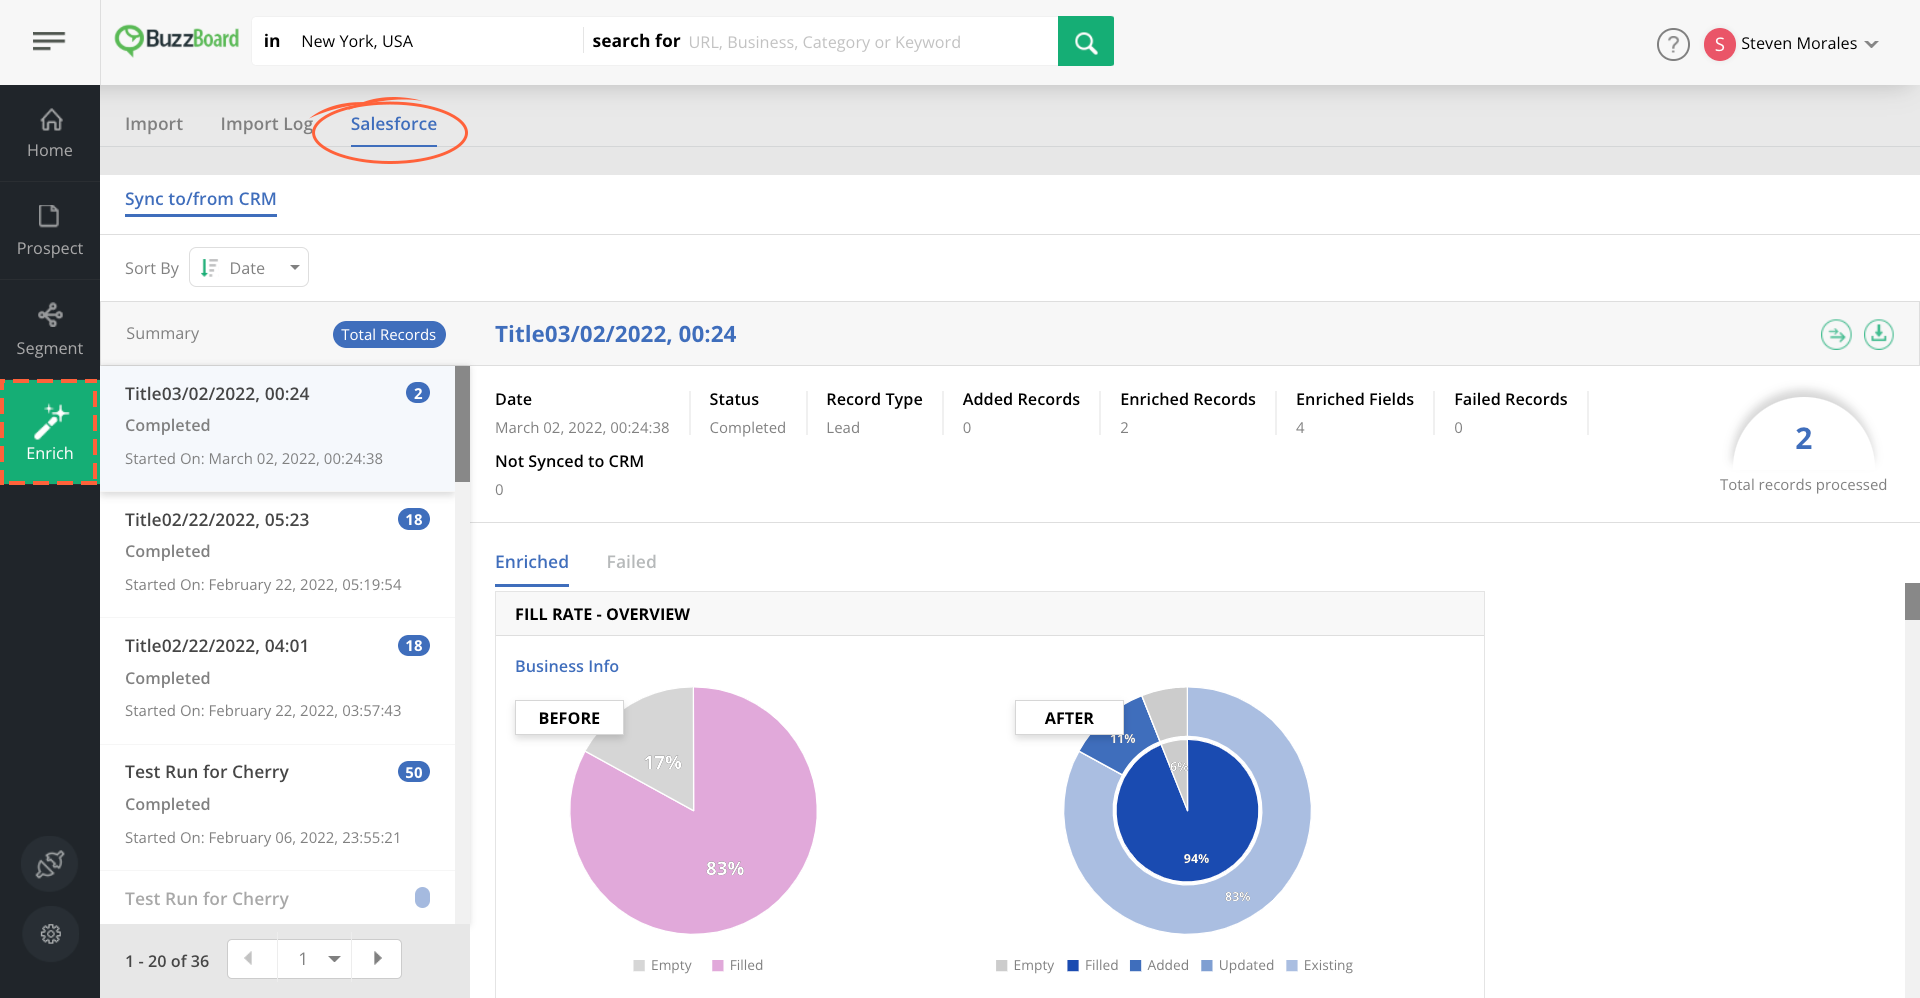
Task: Toggle the Existing legend in AFTER chart
Action: coord(1320,965)
